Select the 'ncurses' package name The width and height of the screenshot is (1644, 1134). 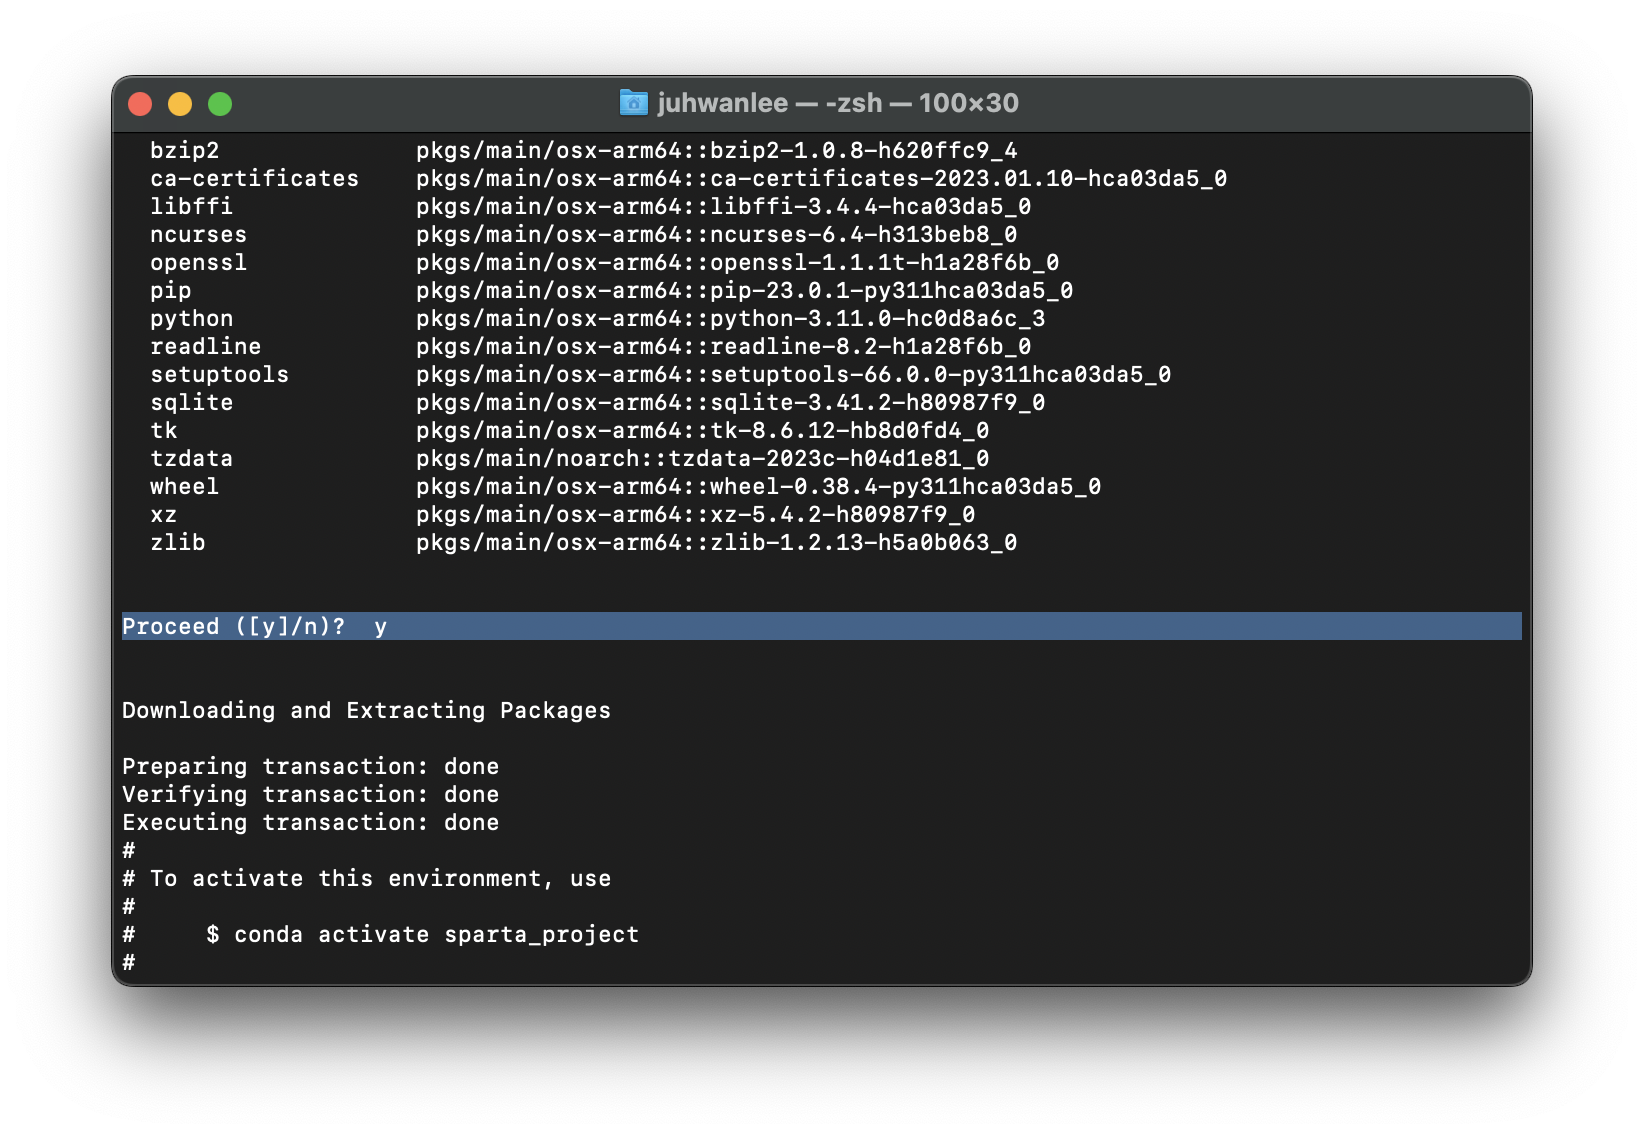pyautogui.click(x=199, y=235)
